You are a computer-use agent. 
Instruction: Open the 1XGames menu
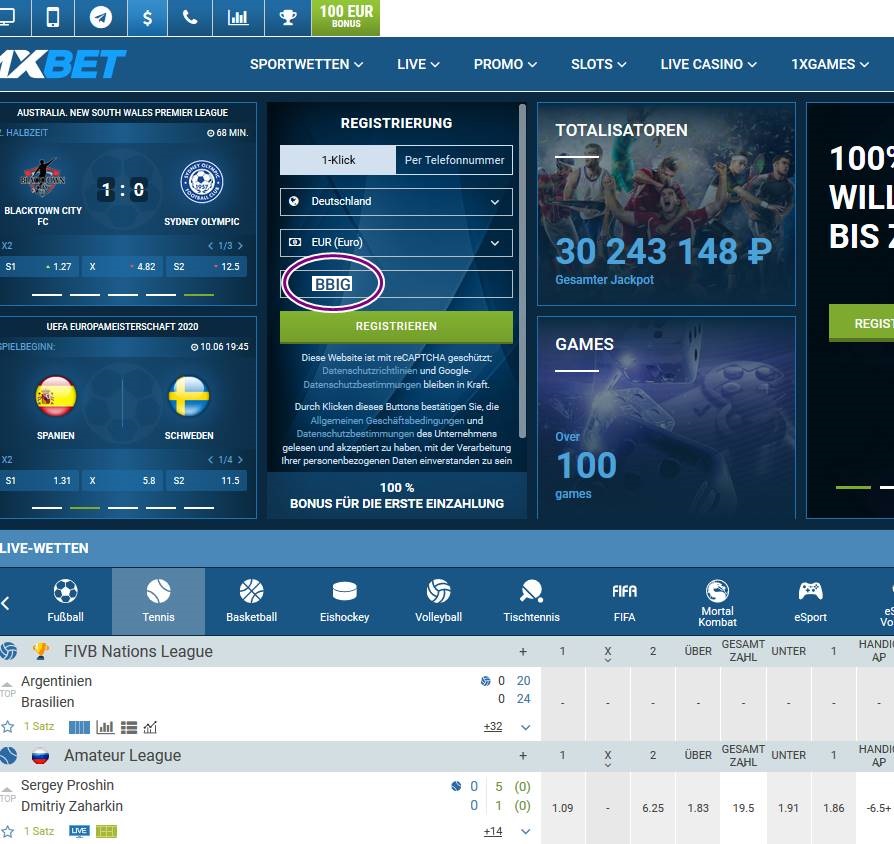(x=830, y=64)
